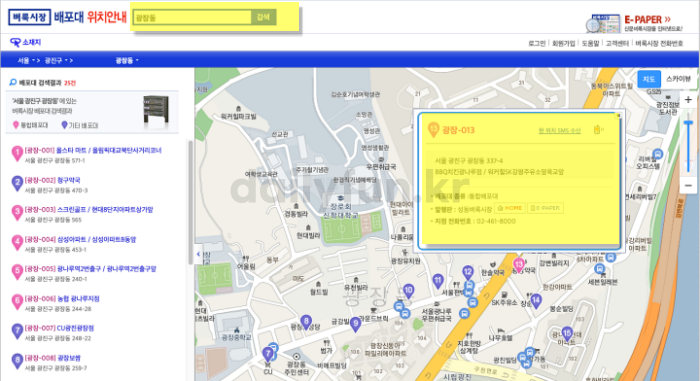Open the E-PAPER banner at top right

634,22
